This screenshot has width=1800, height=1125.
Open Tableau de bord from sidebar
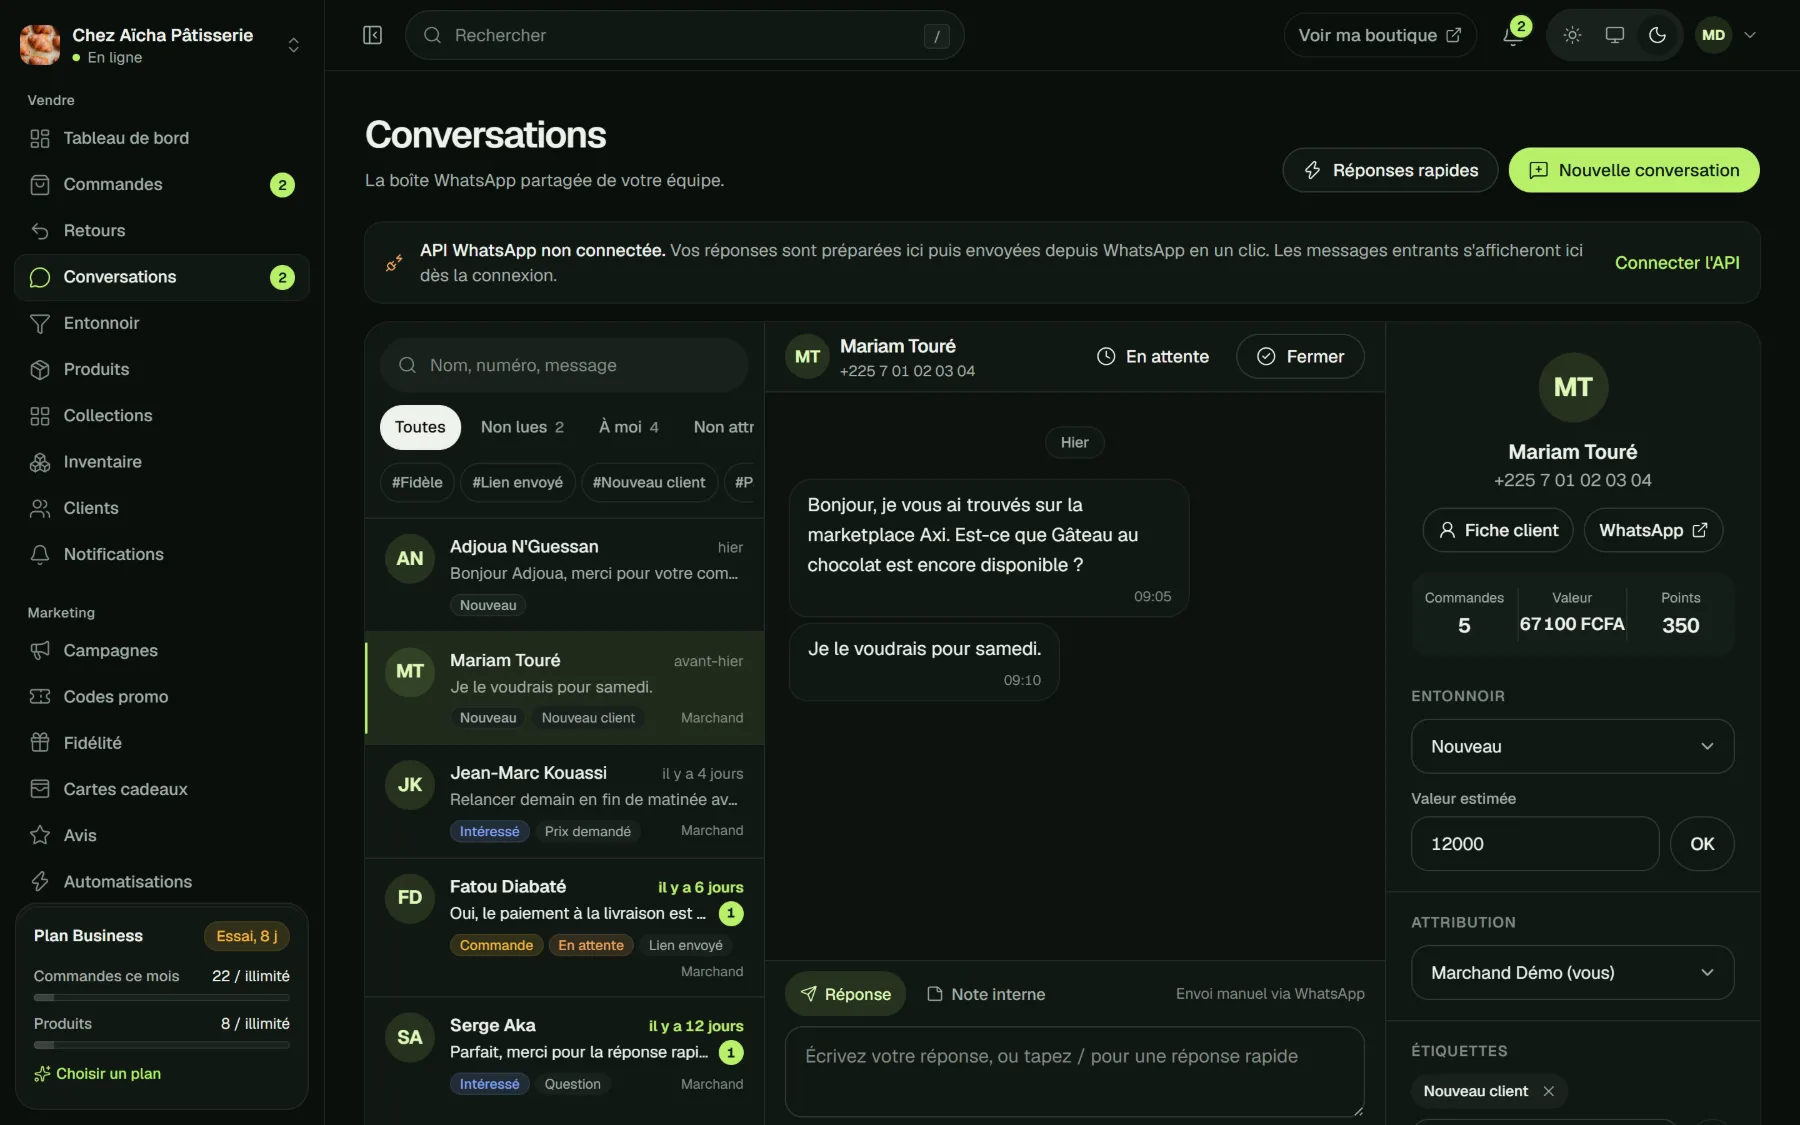coord(162,138)
